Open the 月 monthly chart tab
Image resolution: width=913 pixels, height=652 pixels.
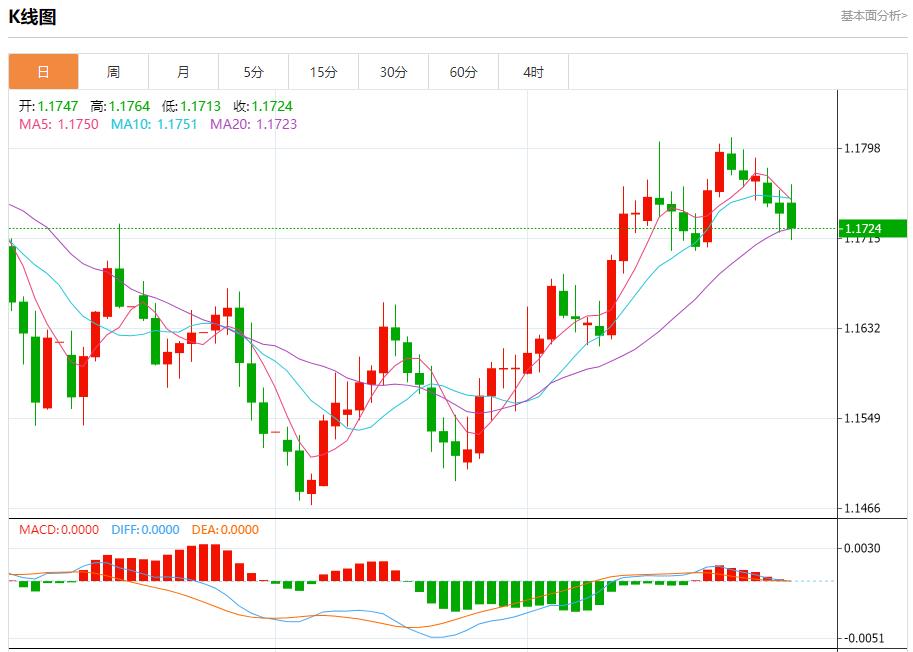click(183, 72)
